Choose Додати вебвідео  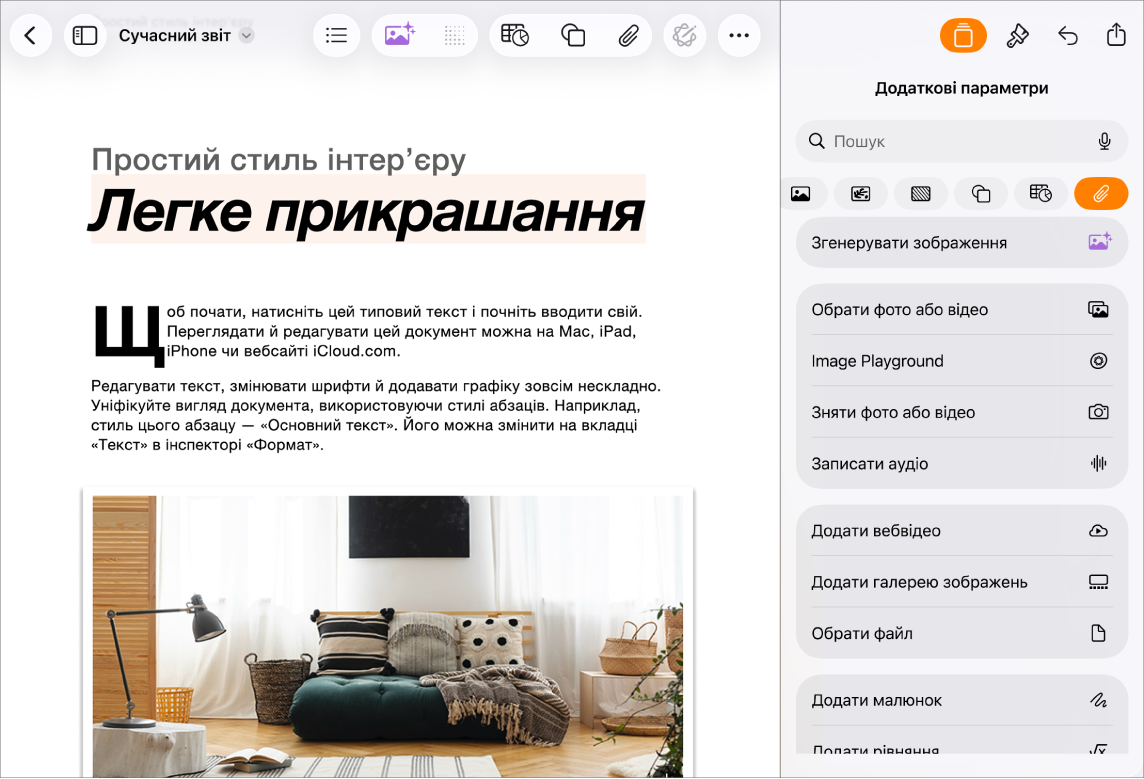[962, 530]
